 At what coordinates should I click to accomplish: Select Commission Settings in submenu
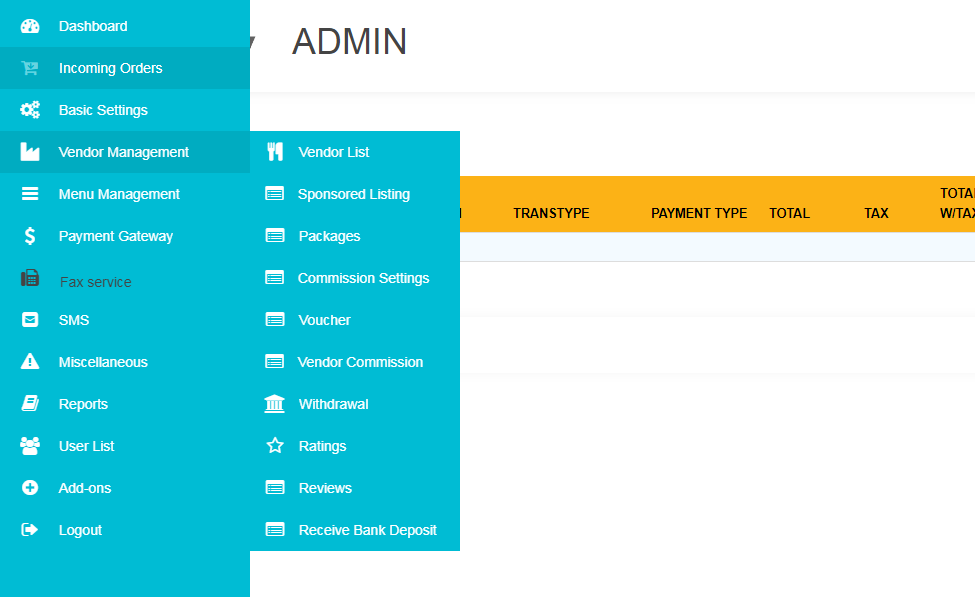point(363,278)
